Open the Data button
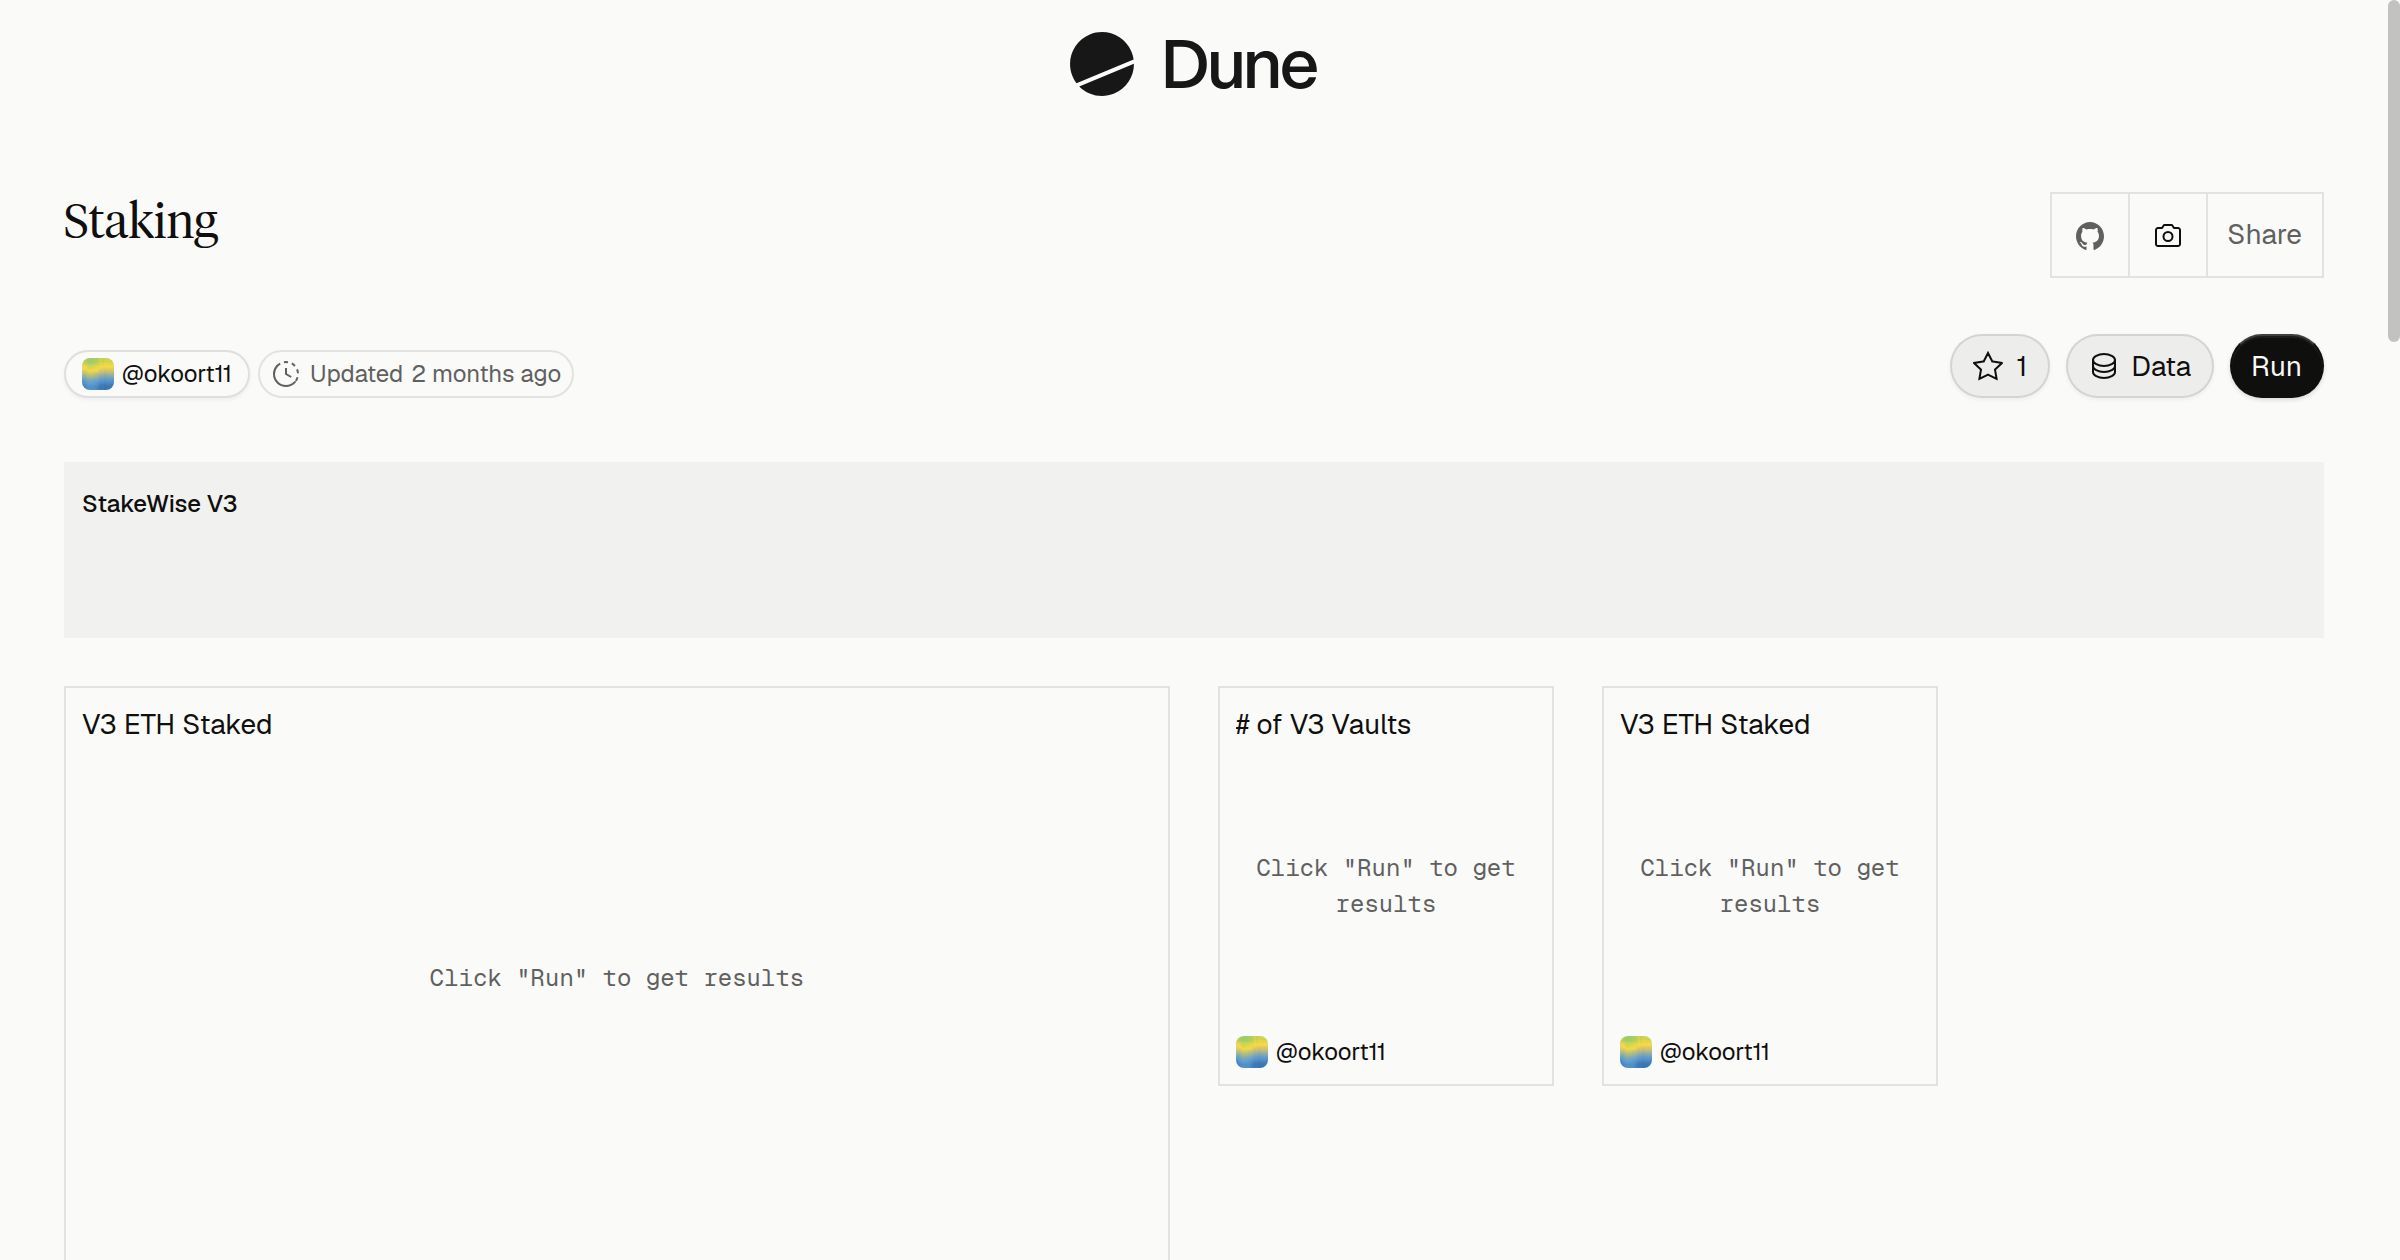Image resolution: width=2400 pixels, height=1260 pixels. click(x=2139, y=366)
